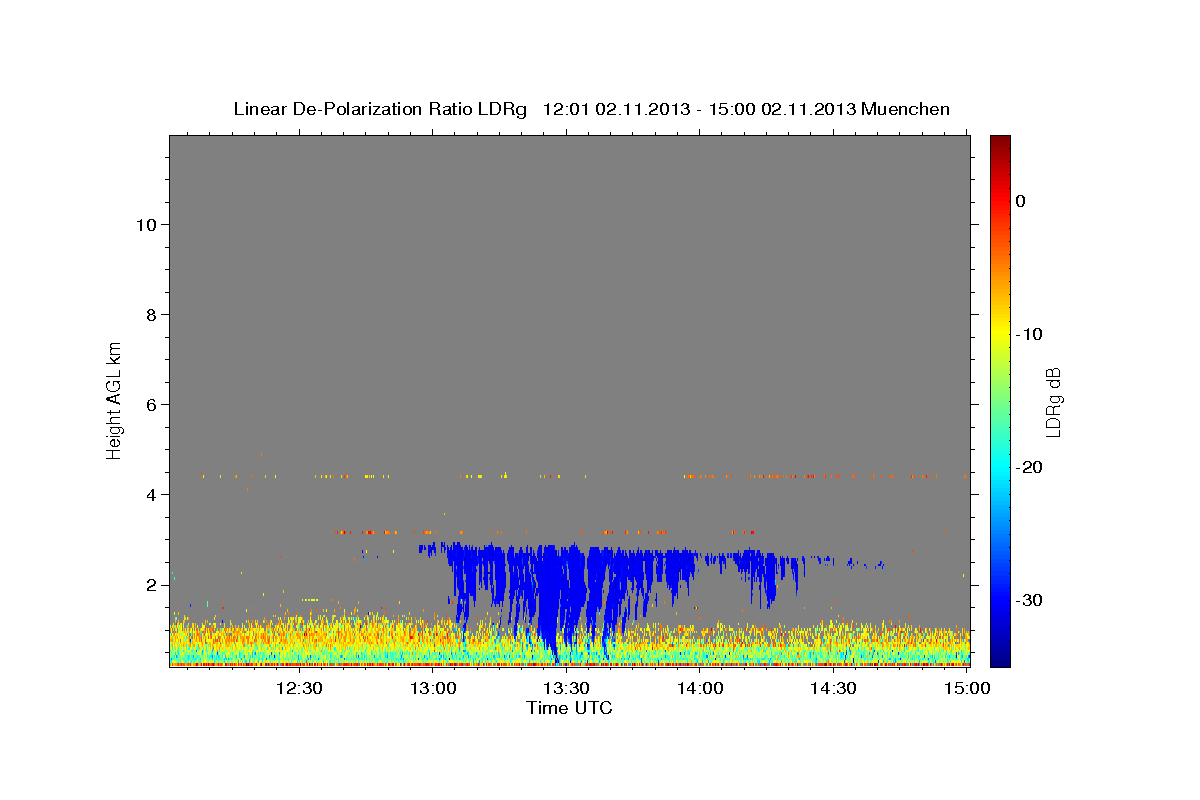Click the '-10' colorbar tick label
The image size is (1200, 800).
(1030, 334)
